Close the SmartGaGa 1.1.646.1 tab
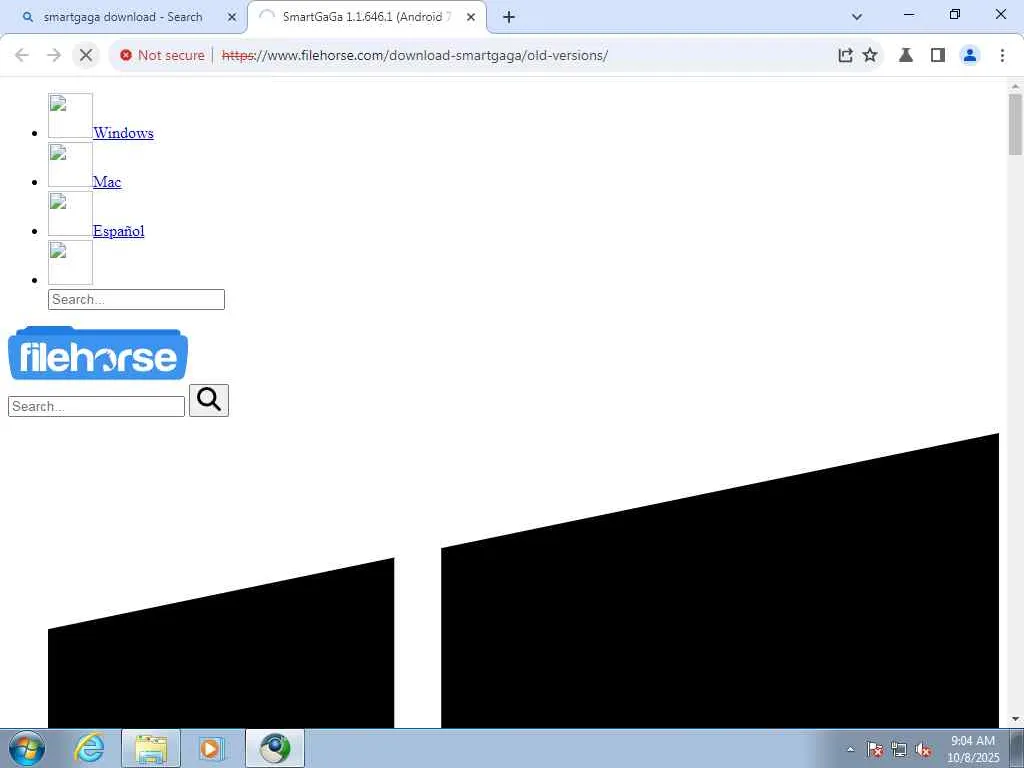The width and height of the screenshot is (1024, 768). point(471,17)
